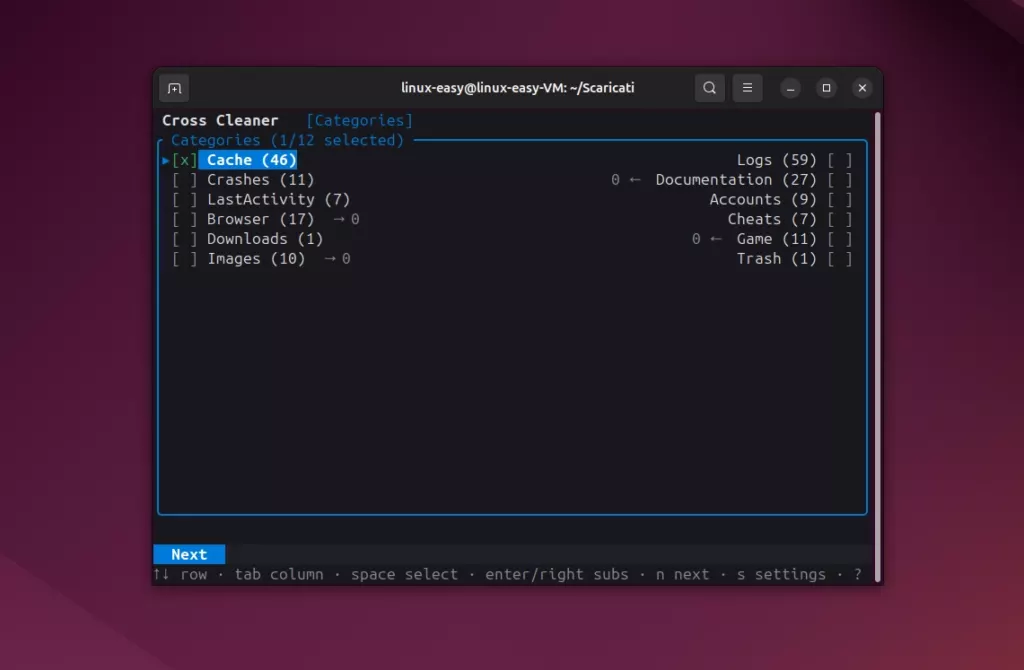Image resolution: width=1024 pixels, height=670 pixels.
Task: Select the Downloads (1) label
Action: coord(265,239)
